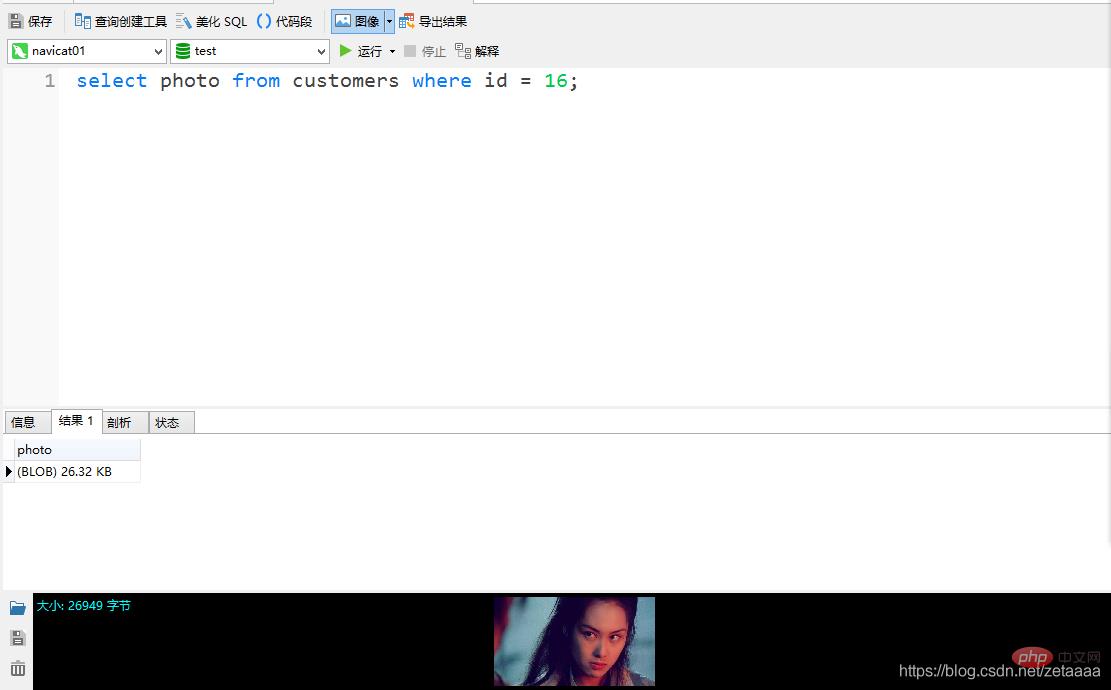Click the open file folder icon in image panel
The width and height of the screenshot is (1111, 690).
coord(17,608)
